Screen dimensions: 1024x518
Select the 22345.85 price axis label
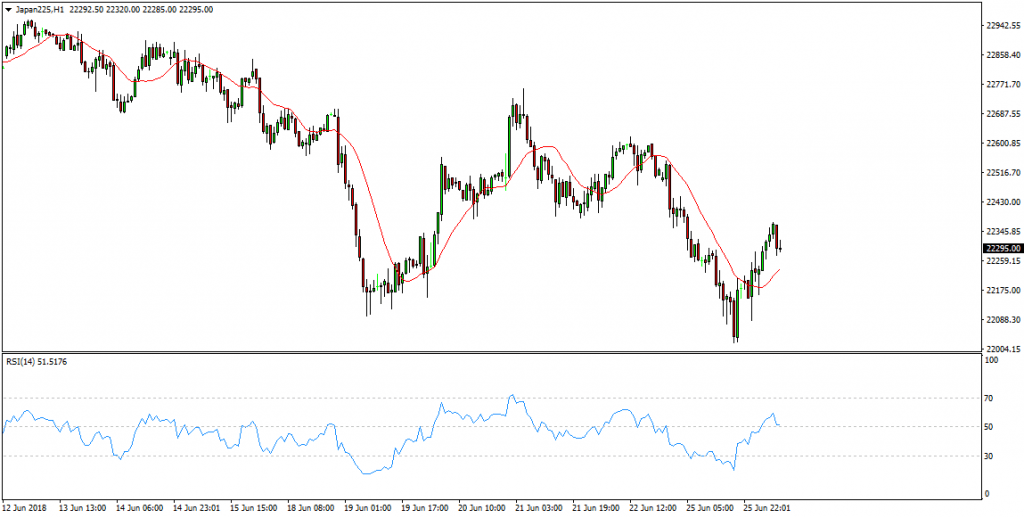1004,232
